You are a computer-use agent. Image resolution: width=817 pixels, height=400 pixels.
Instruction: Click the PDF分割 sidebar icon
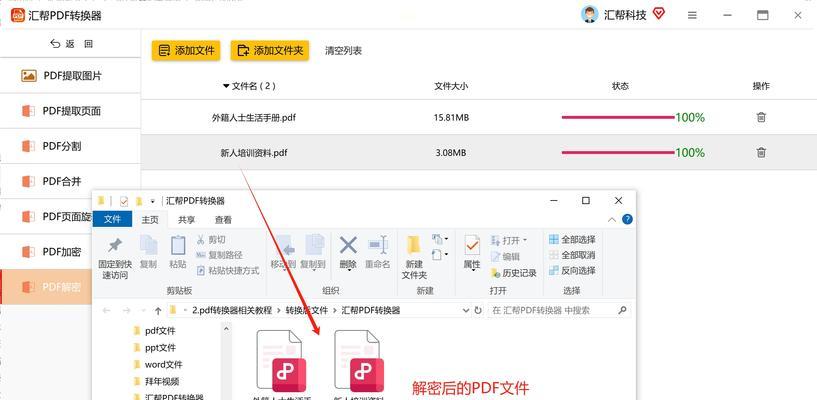coord(28,146)
